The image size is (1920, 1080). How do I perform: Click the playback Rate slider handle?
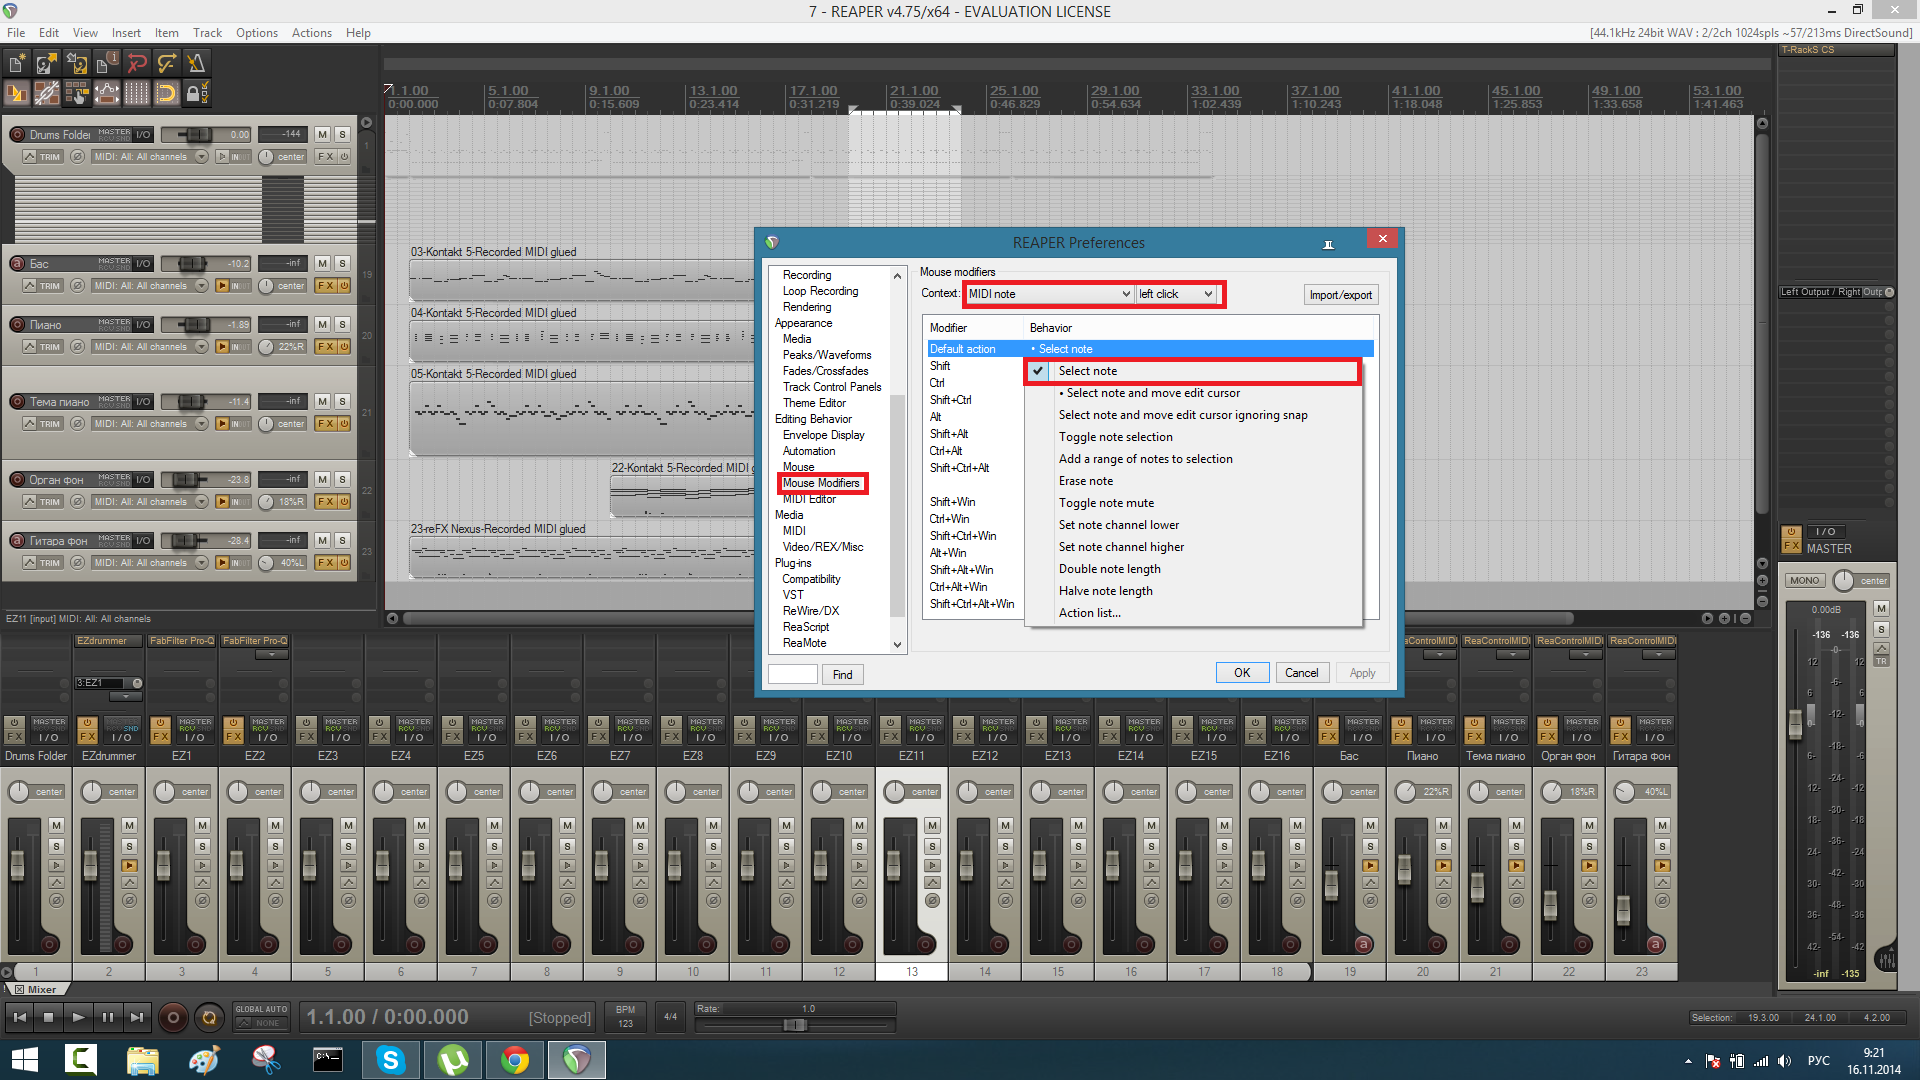pos(795,1025)
